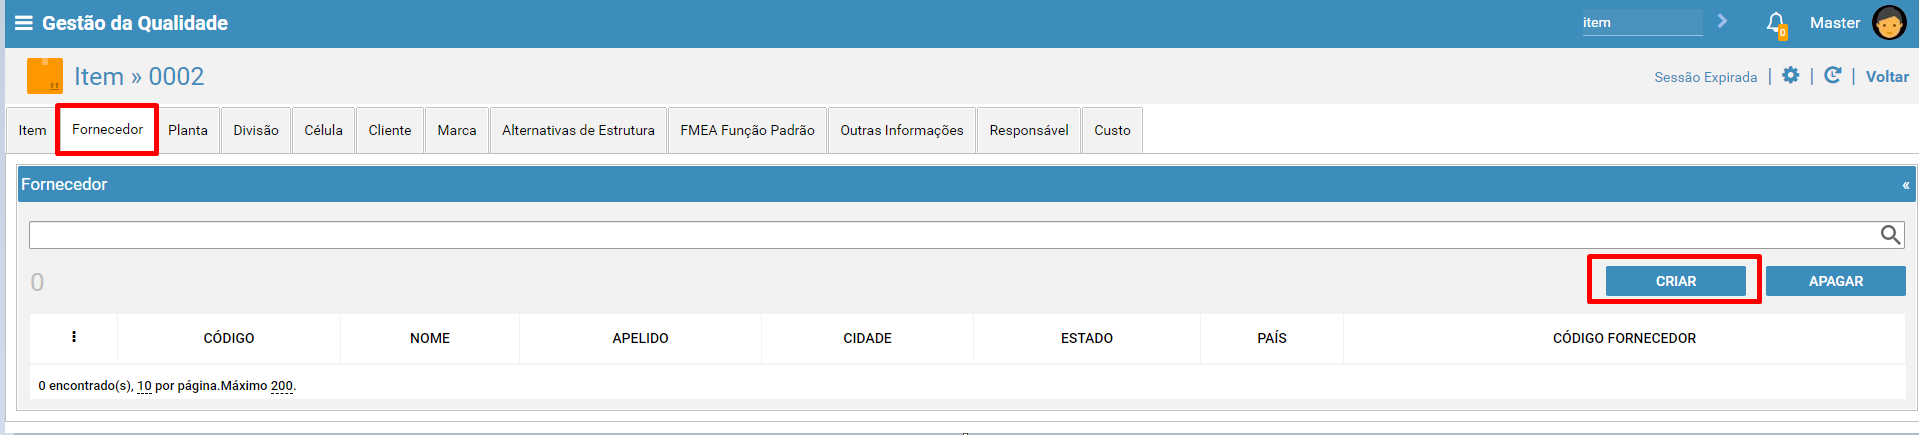Screen dimensions: 1919x435
Task: Open the Célula tab
Action: coord(323,130)
